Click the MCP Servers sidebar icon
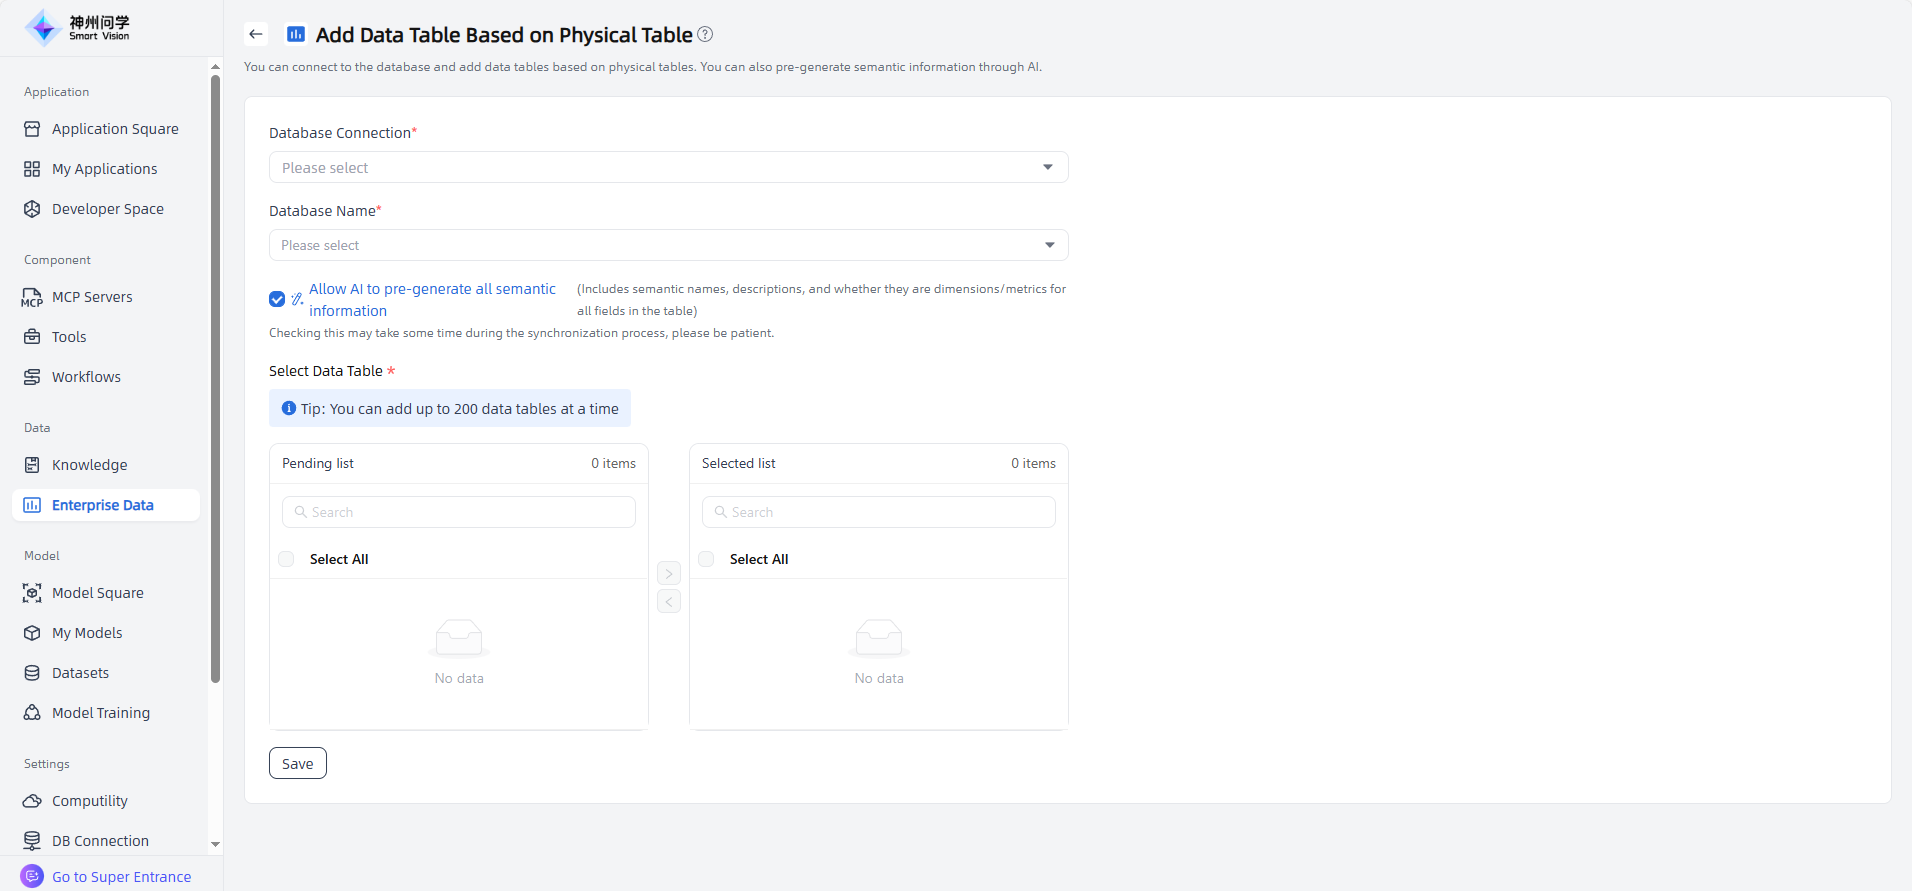 point(32,297)
